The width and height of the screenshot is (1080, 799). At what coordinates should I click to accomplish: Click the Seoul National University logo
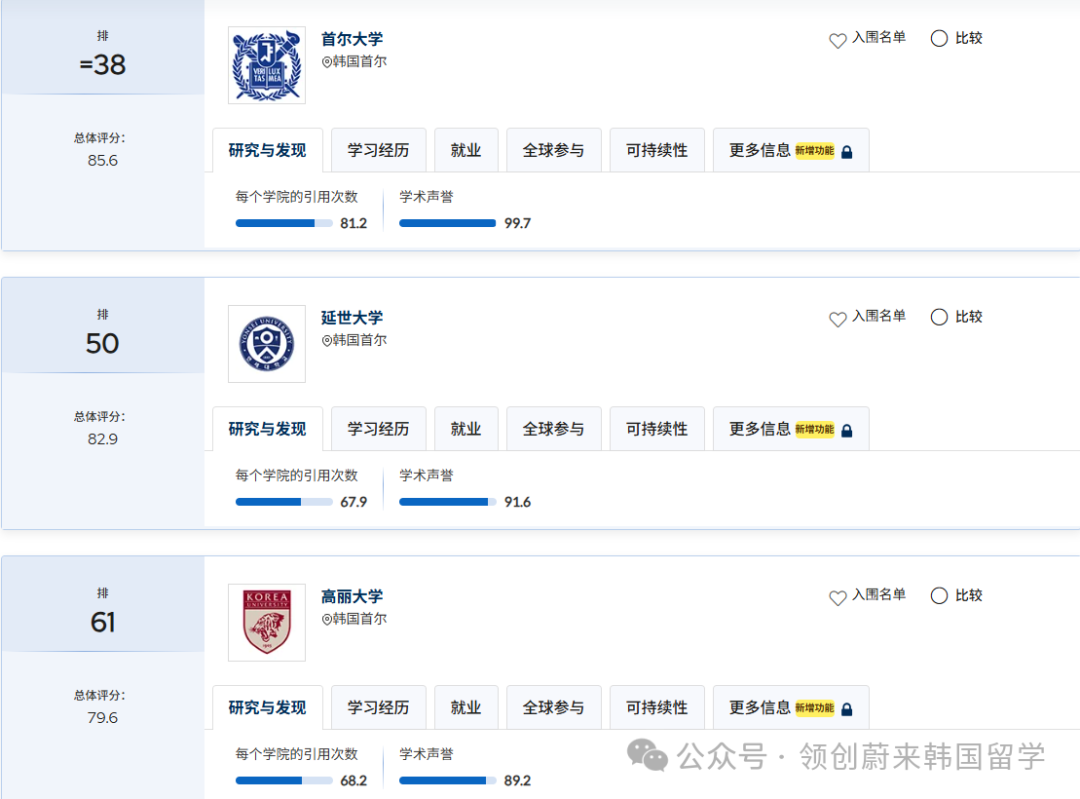[267, 65]
